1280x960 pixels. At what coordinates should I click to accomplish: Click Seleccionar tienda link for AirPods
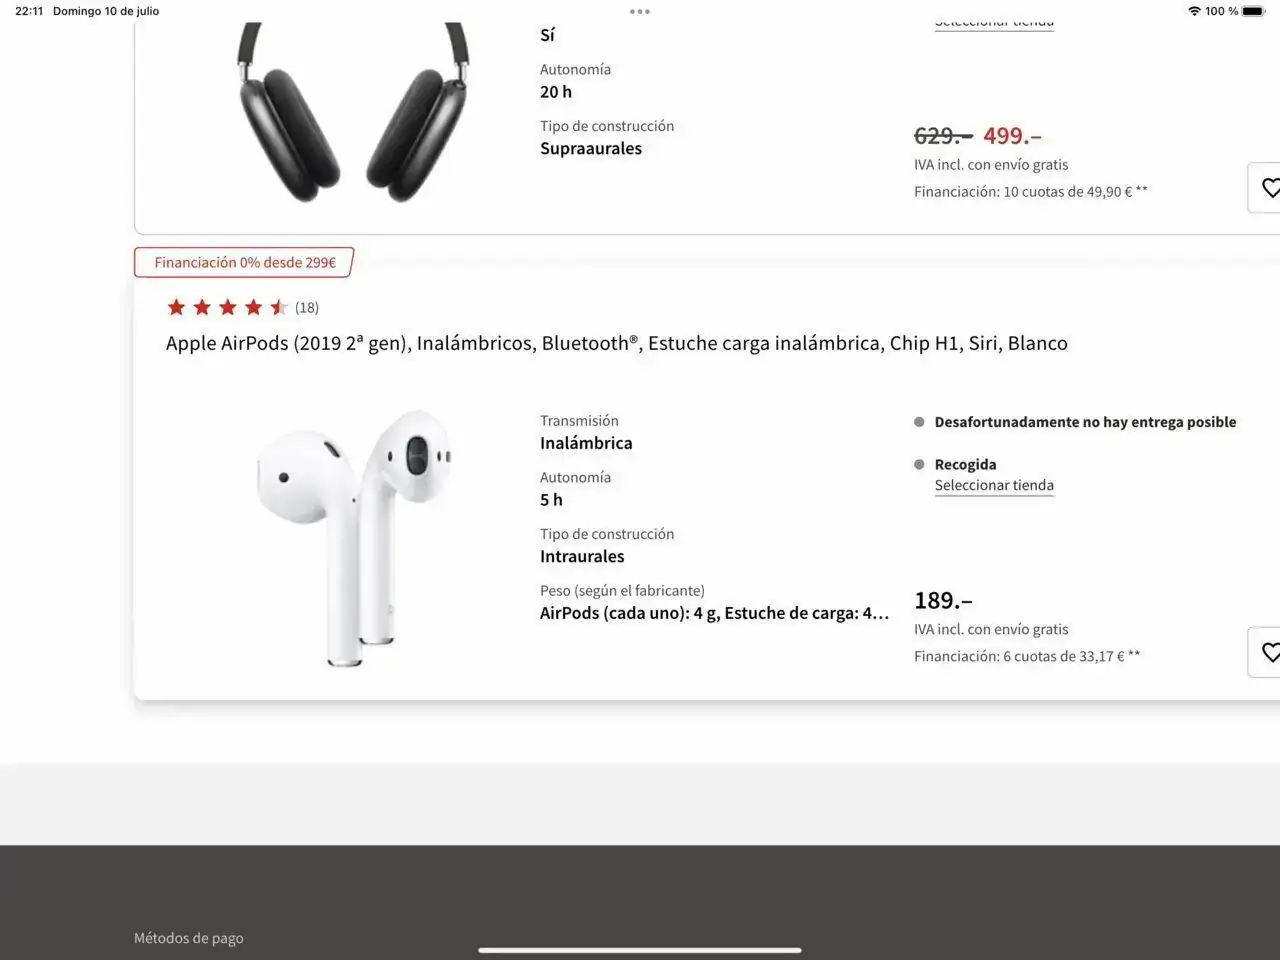[994, 486]
